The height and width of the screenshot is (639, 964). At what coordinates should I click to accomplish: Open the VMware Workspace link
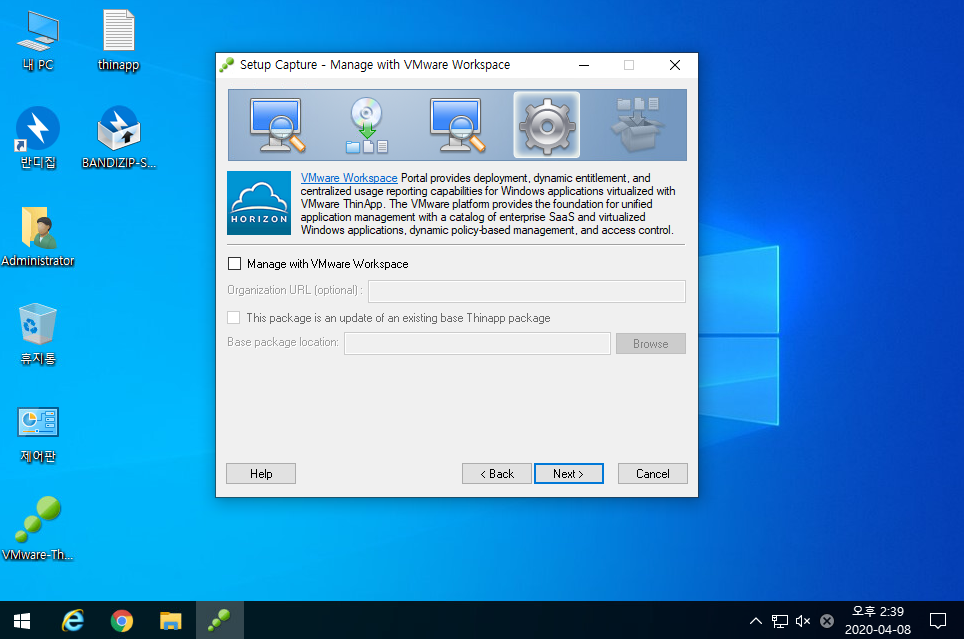[x=349, y=178]
